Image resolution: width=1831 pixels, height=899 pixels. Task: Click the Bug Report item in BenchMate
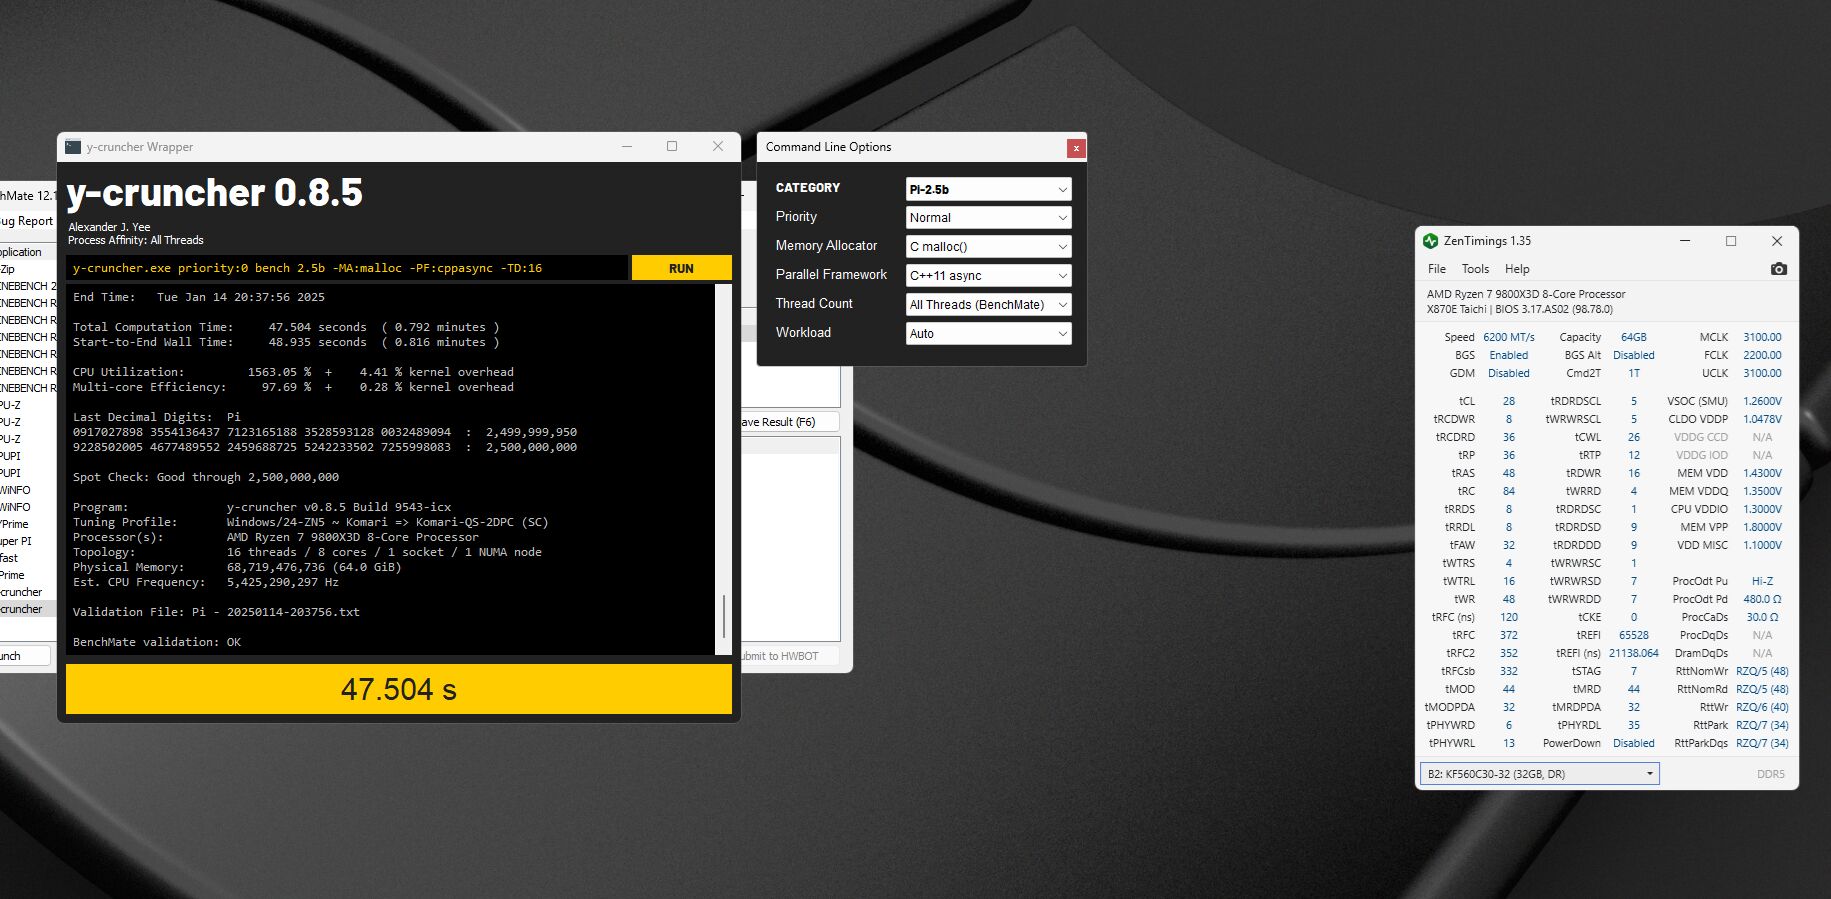pos(27,221)
